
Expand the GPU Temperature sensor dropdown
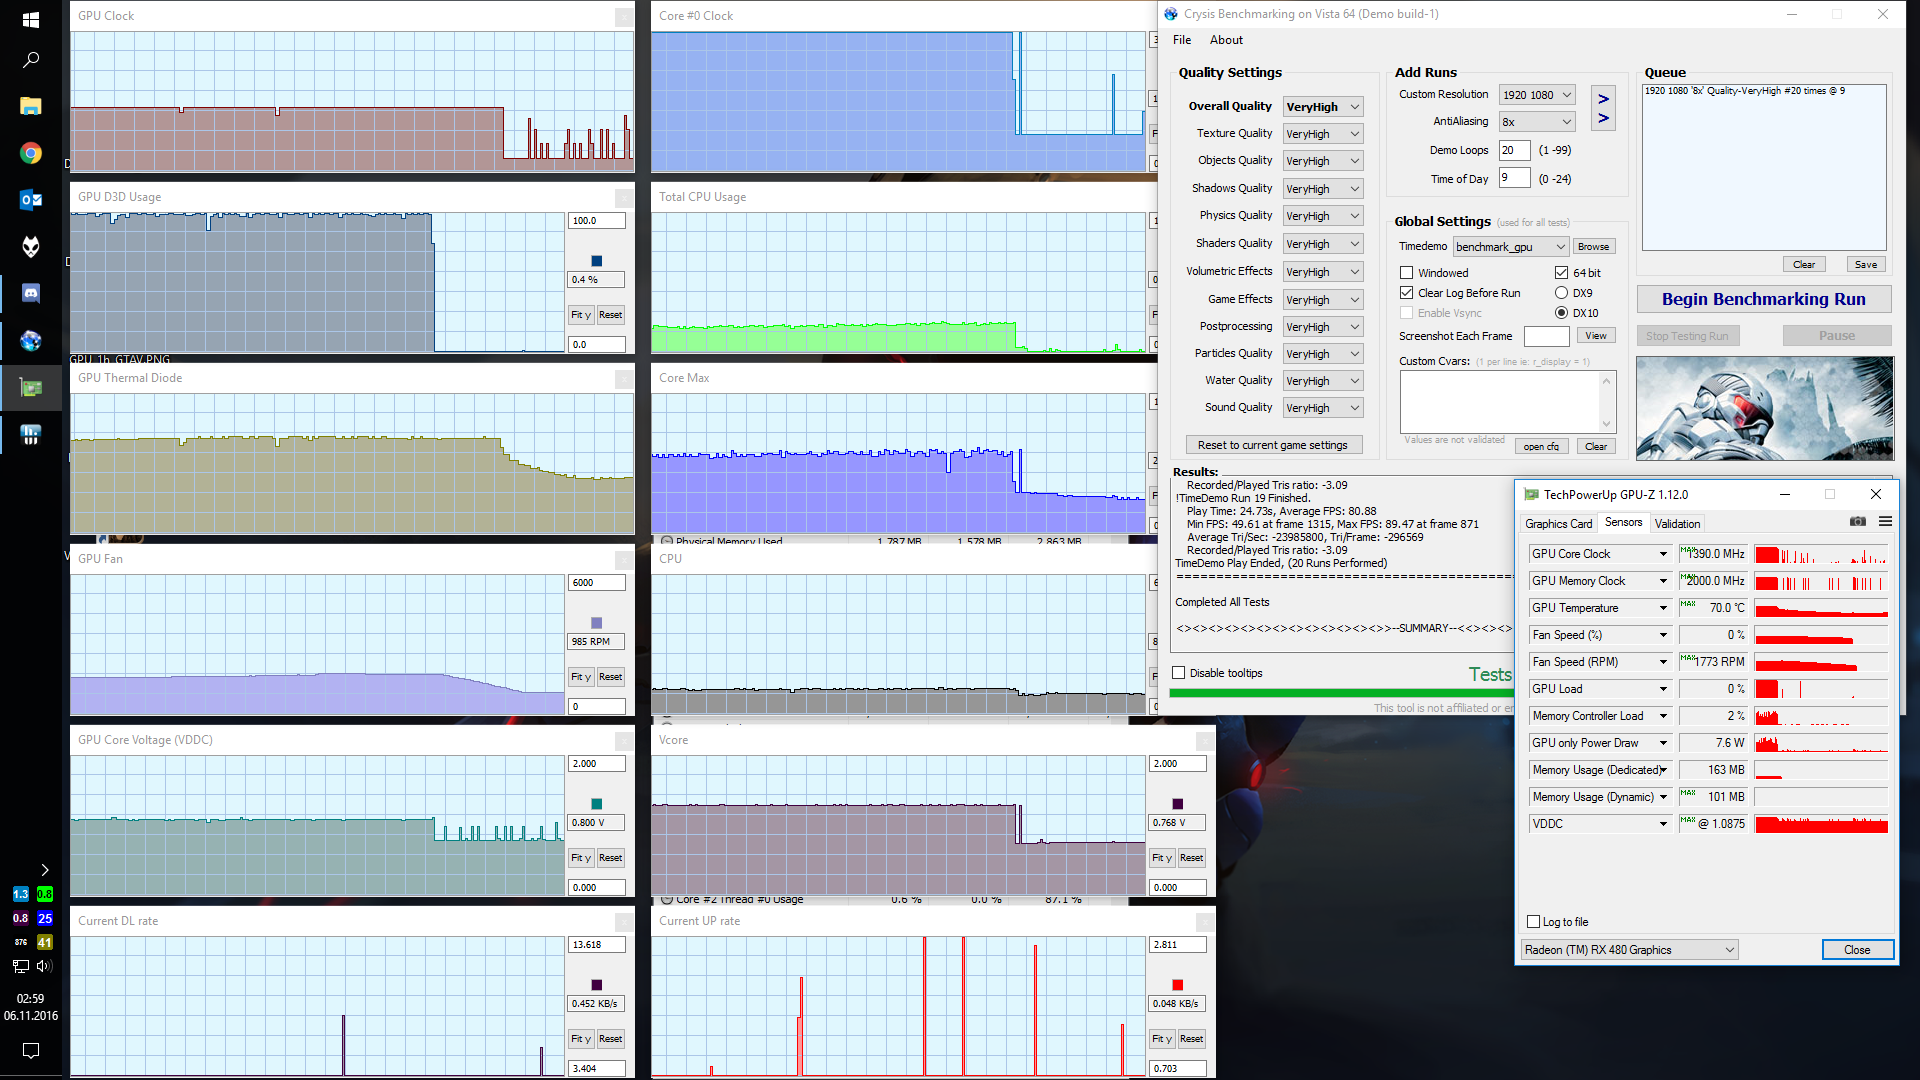1663,608
